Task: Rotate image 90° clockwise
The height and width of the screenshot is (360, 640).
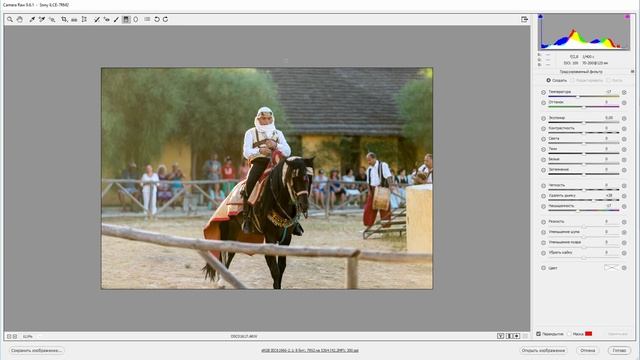Action: [166, 19]
